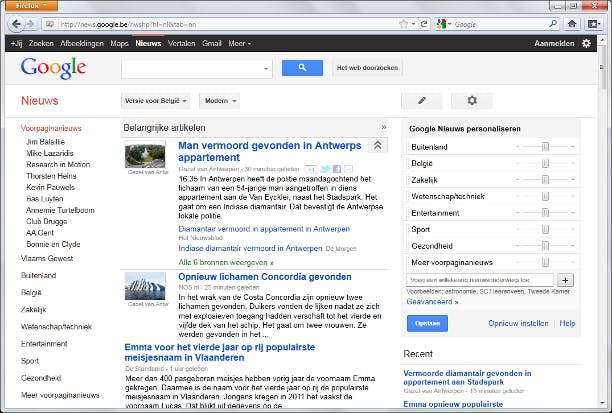This screenshot has width=612, height=413.
Task: Select Voorpaginanieuws in left sidebar
Action: point(51,128)
